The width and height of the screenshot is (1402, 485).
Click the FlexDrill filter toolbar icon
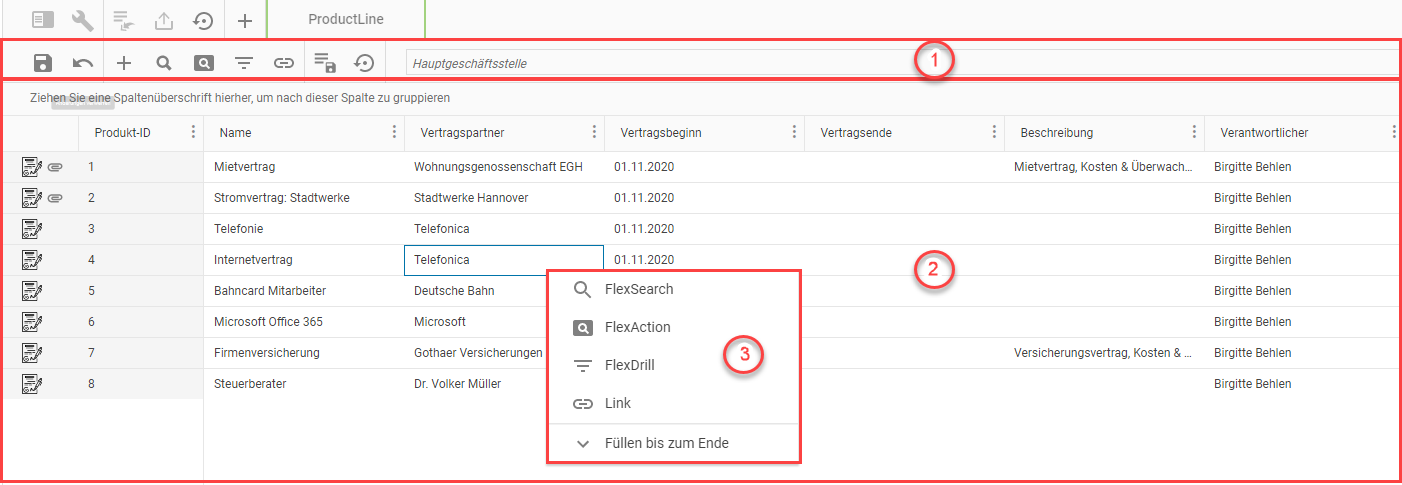[x=244, y=63]
